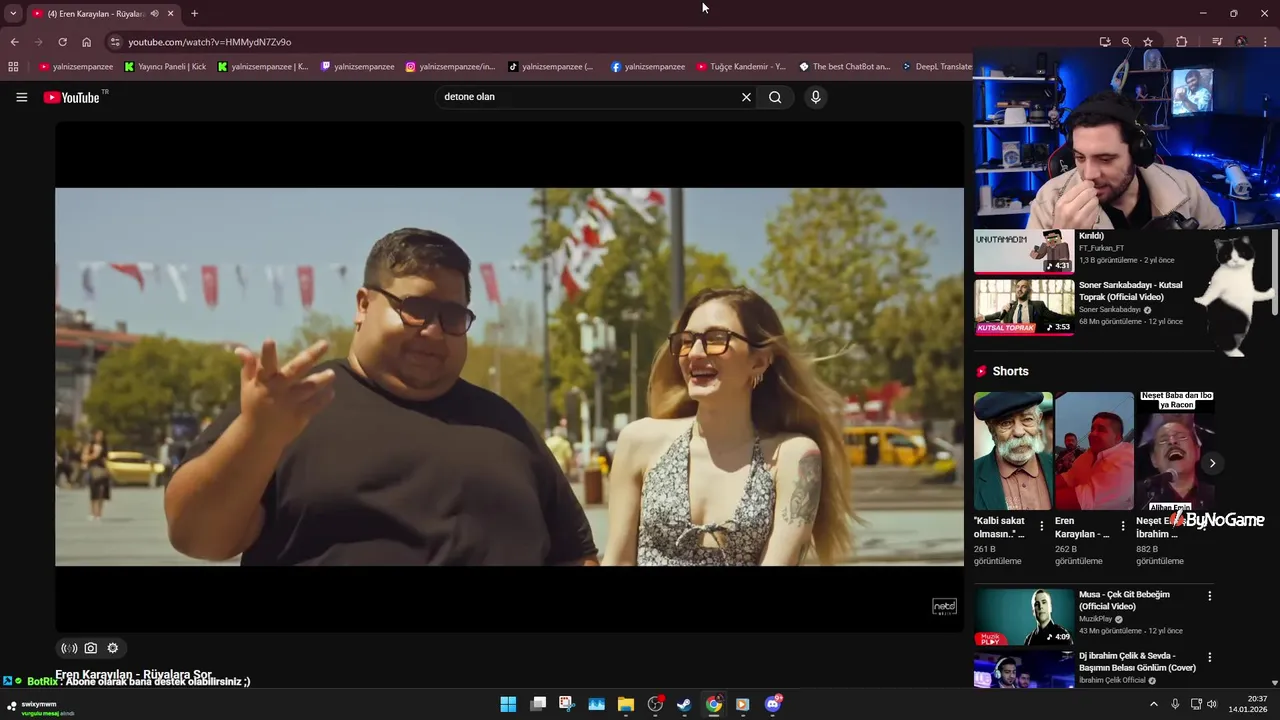Open the first yalnizsempanzee YouTube bookmark
This screenshot has height=720, width=1280.
pyautogui.click(x=76, y=67)
